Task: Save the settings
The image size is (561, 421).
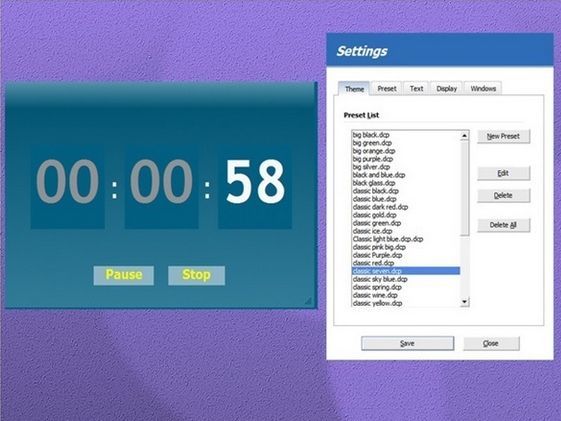Action: [x=408, y=343]
